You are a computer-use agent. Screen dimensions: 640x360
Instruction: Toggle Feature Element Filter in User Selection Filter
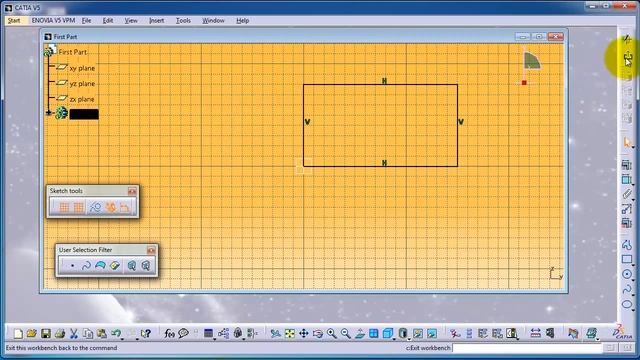pos(131,266)
